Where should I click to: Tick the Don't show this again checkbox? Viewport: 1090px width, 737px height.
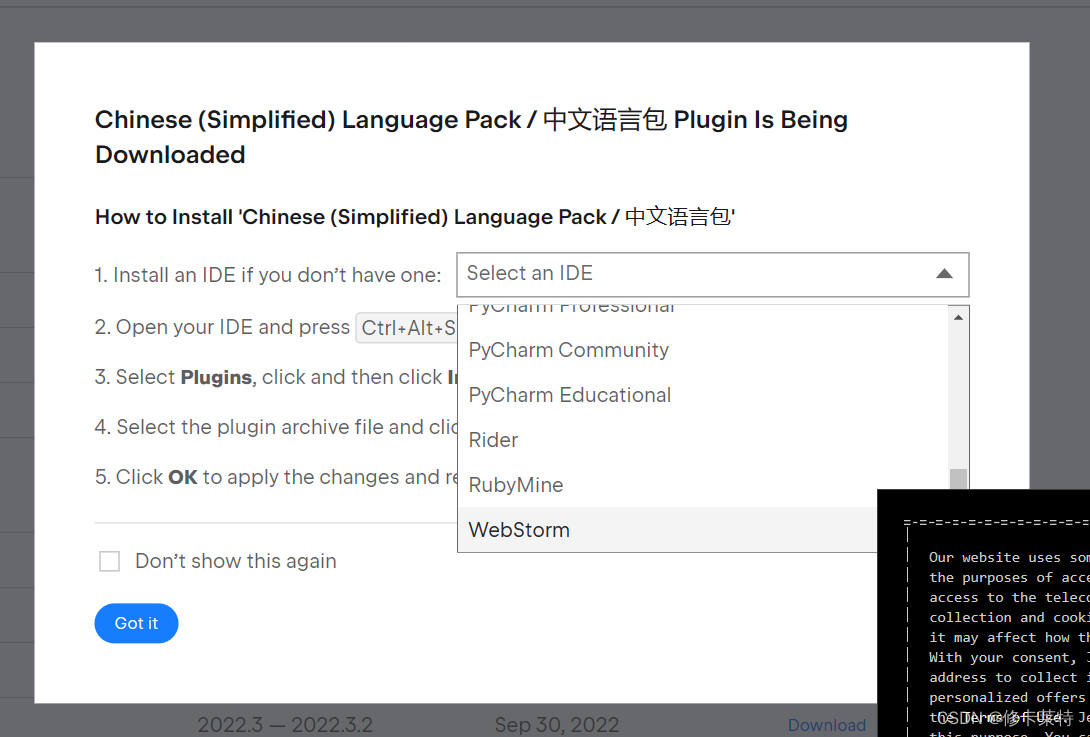pos(109,561)
